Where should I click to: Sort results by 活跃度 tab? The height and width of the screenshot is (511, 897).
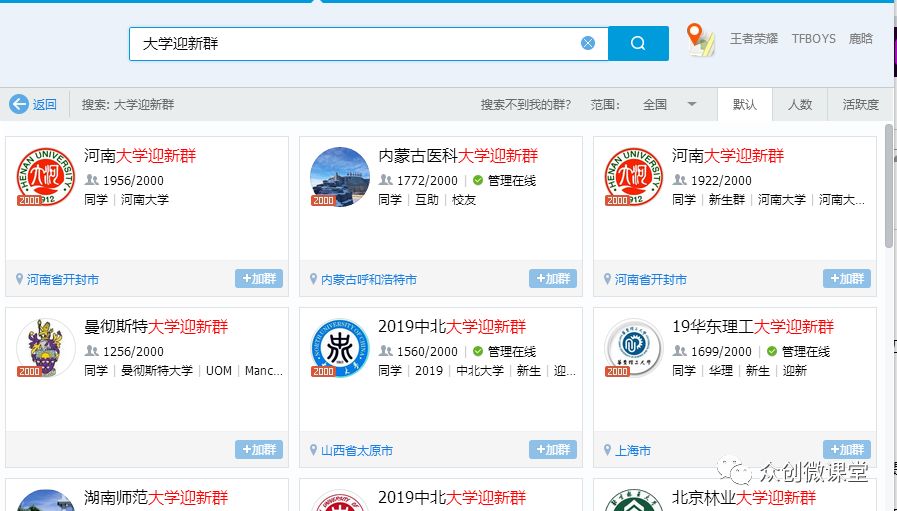(x=860, y=104)
